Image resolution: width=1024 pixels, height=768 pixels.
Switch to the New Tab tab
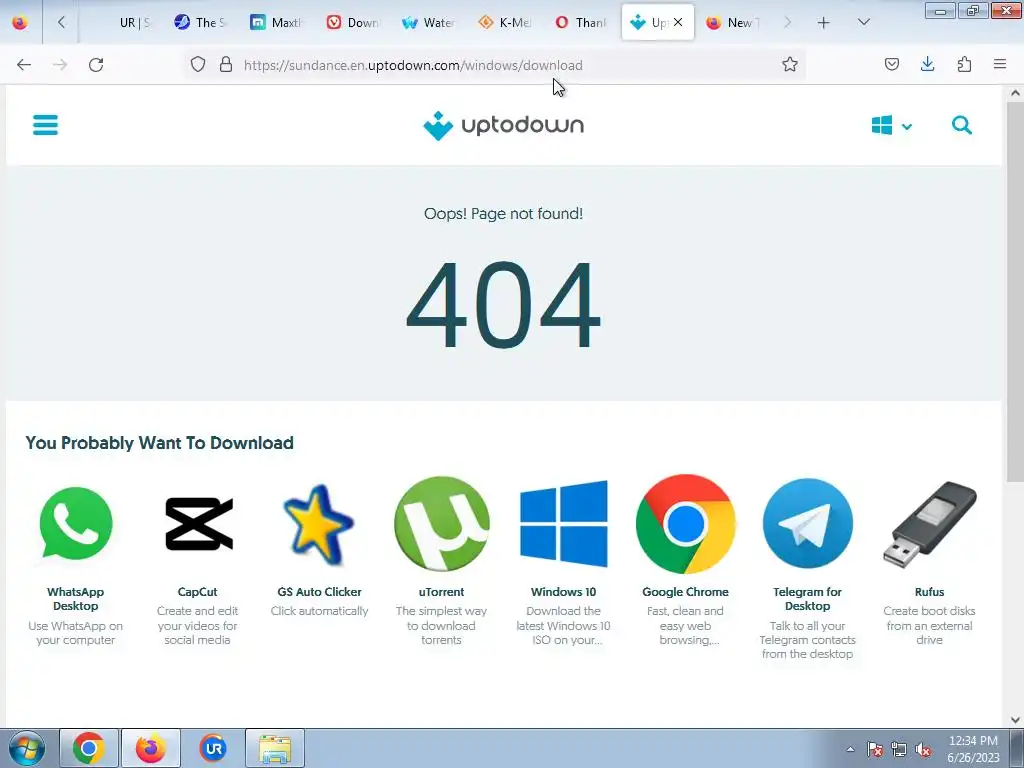(x=732, y=23)
